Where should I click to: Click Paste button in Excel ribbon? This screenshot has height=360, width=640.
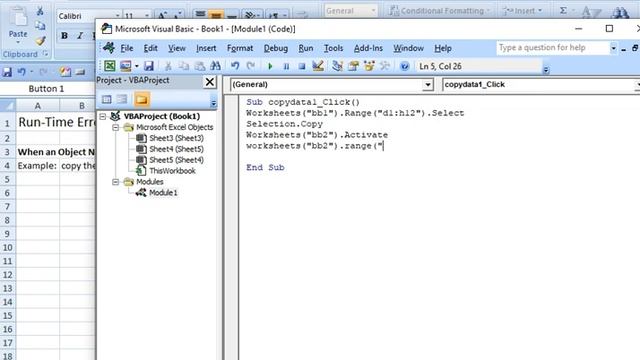[x=18, y=24]
